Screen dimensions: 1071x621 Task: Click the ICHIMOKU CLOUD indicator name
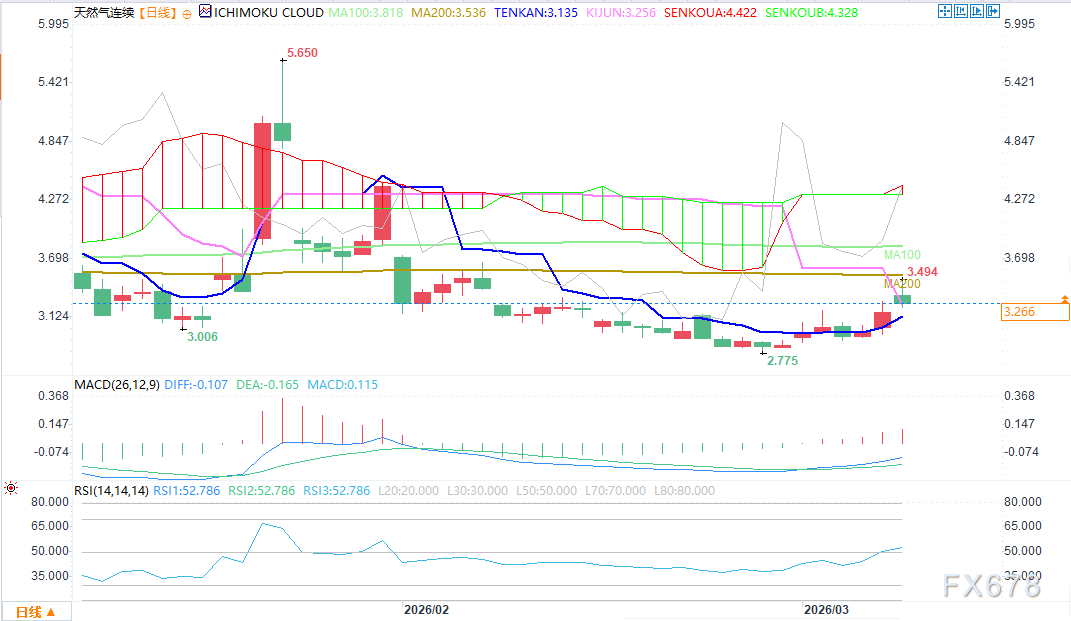[x=269, y=13]
